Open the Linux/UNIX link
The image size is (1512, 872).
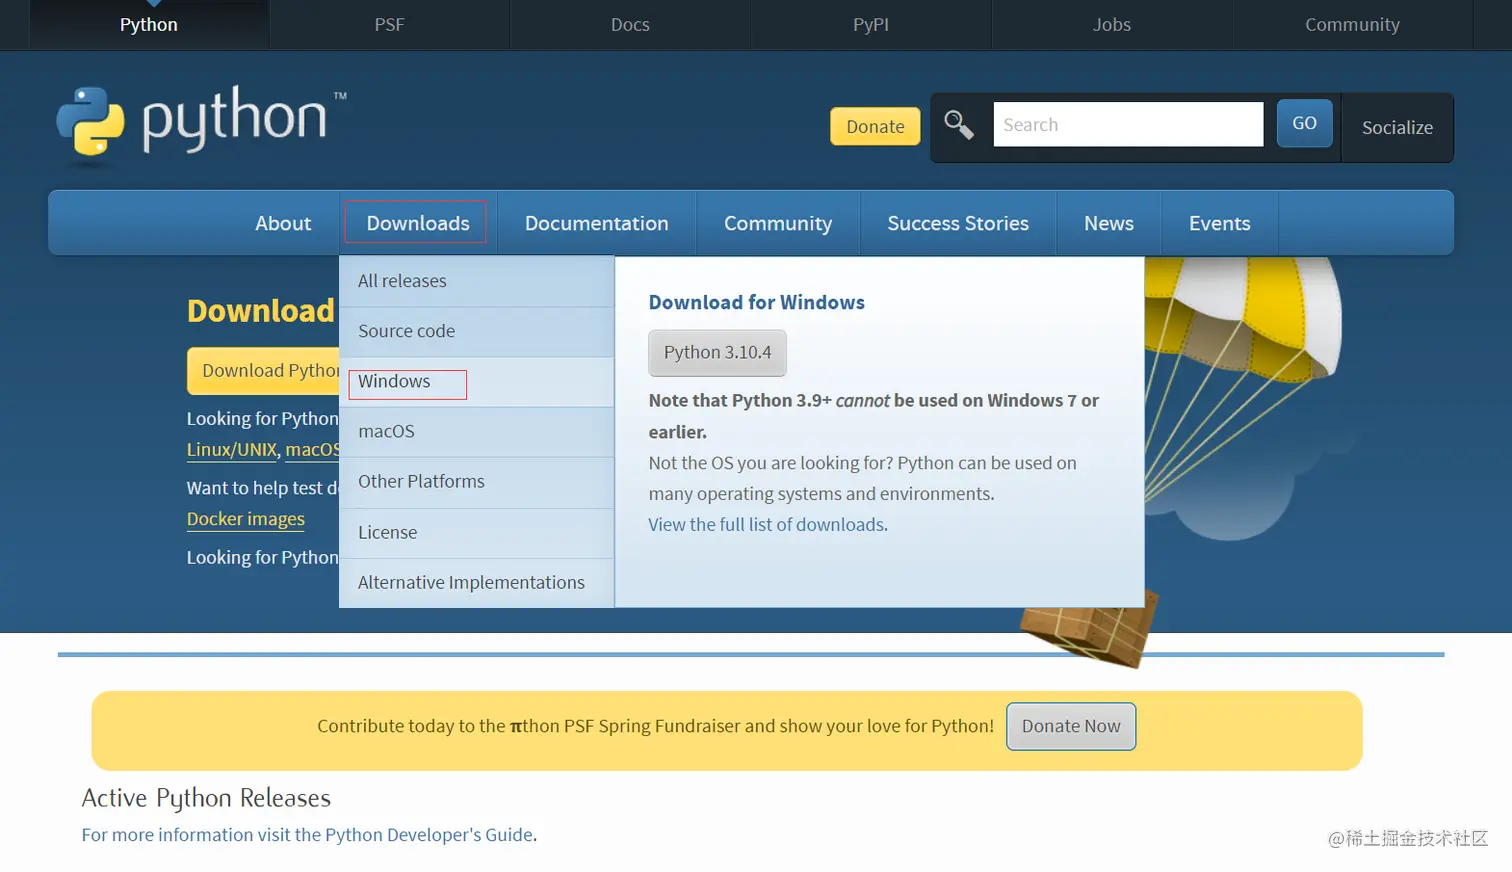tap(232, 449)
